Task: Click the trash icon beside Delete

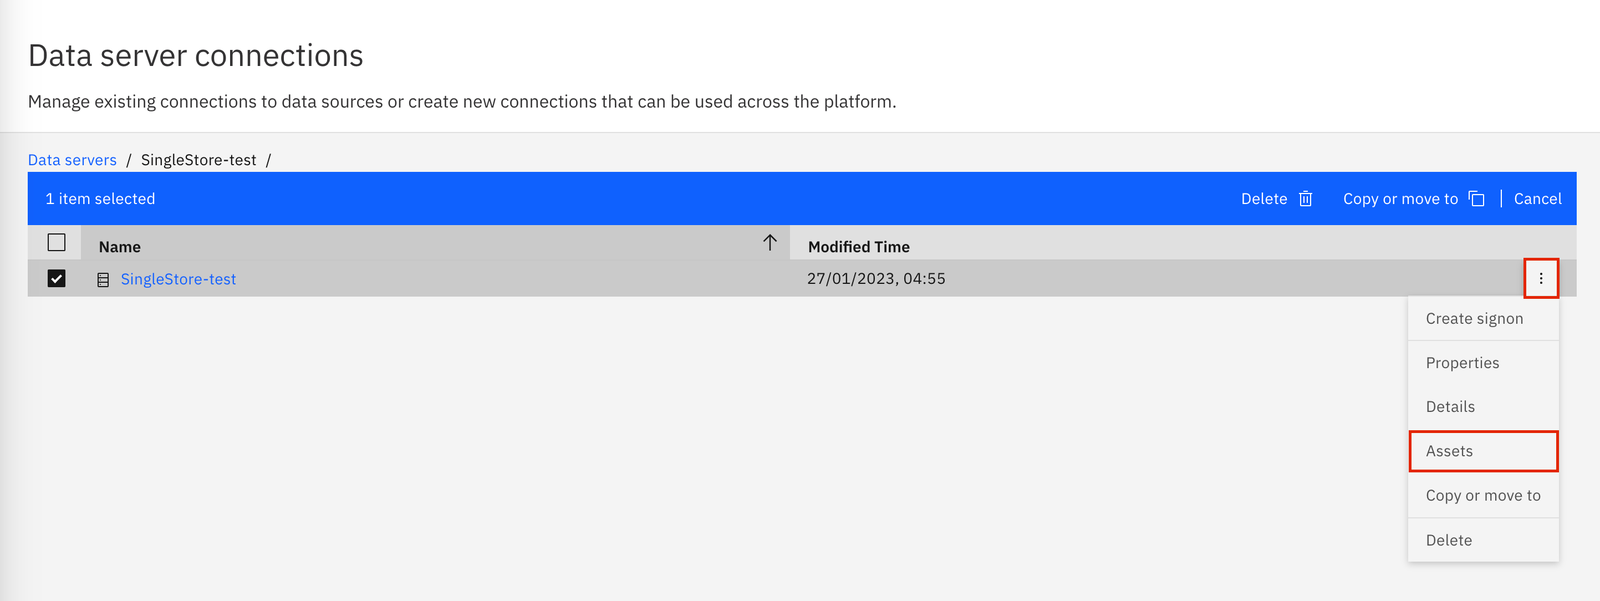Action: tap(1305, 198)
